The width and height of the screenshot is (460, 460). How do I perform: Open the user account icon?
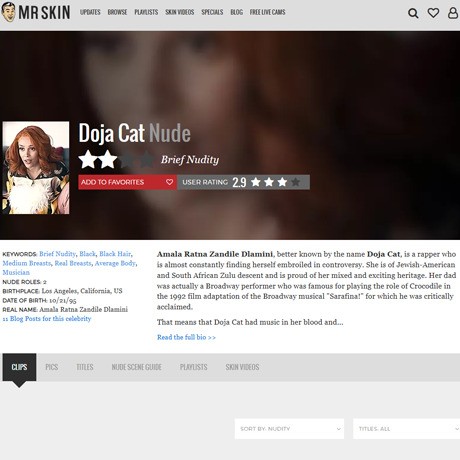(453, 13)
